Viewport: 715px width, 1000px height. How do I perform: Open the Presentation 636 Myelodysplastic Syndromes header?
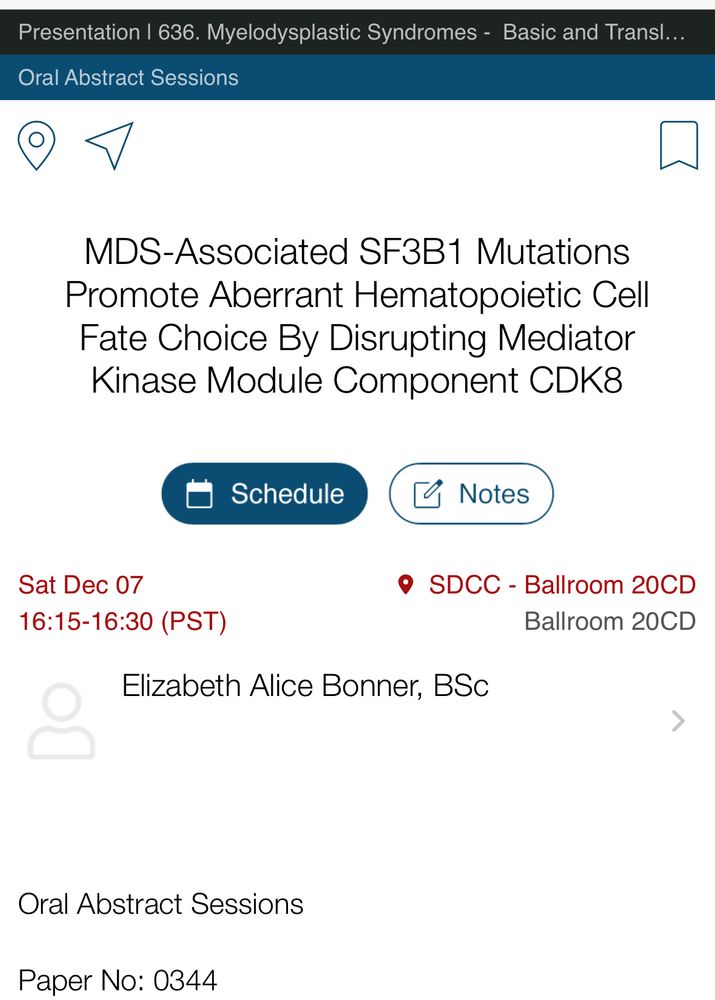tap(357, 32)
